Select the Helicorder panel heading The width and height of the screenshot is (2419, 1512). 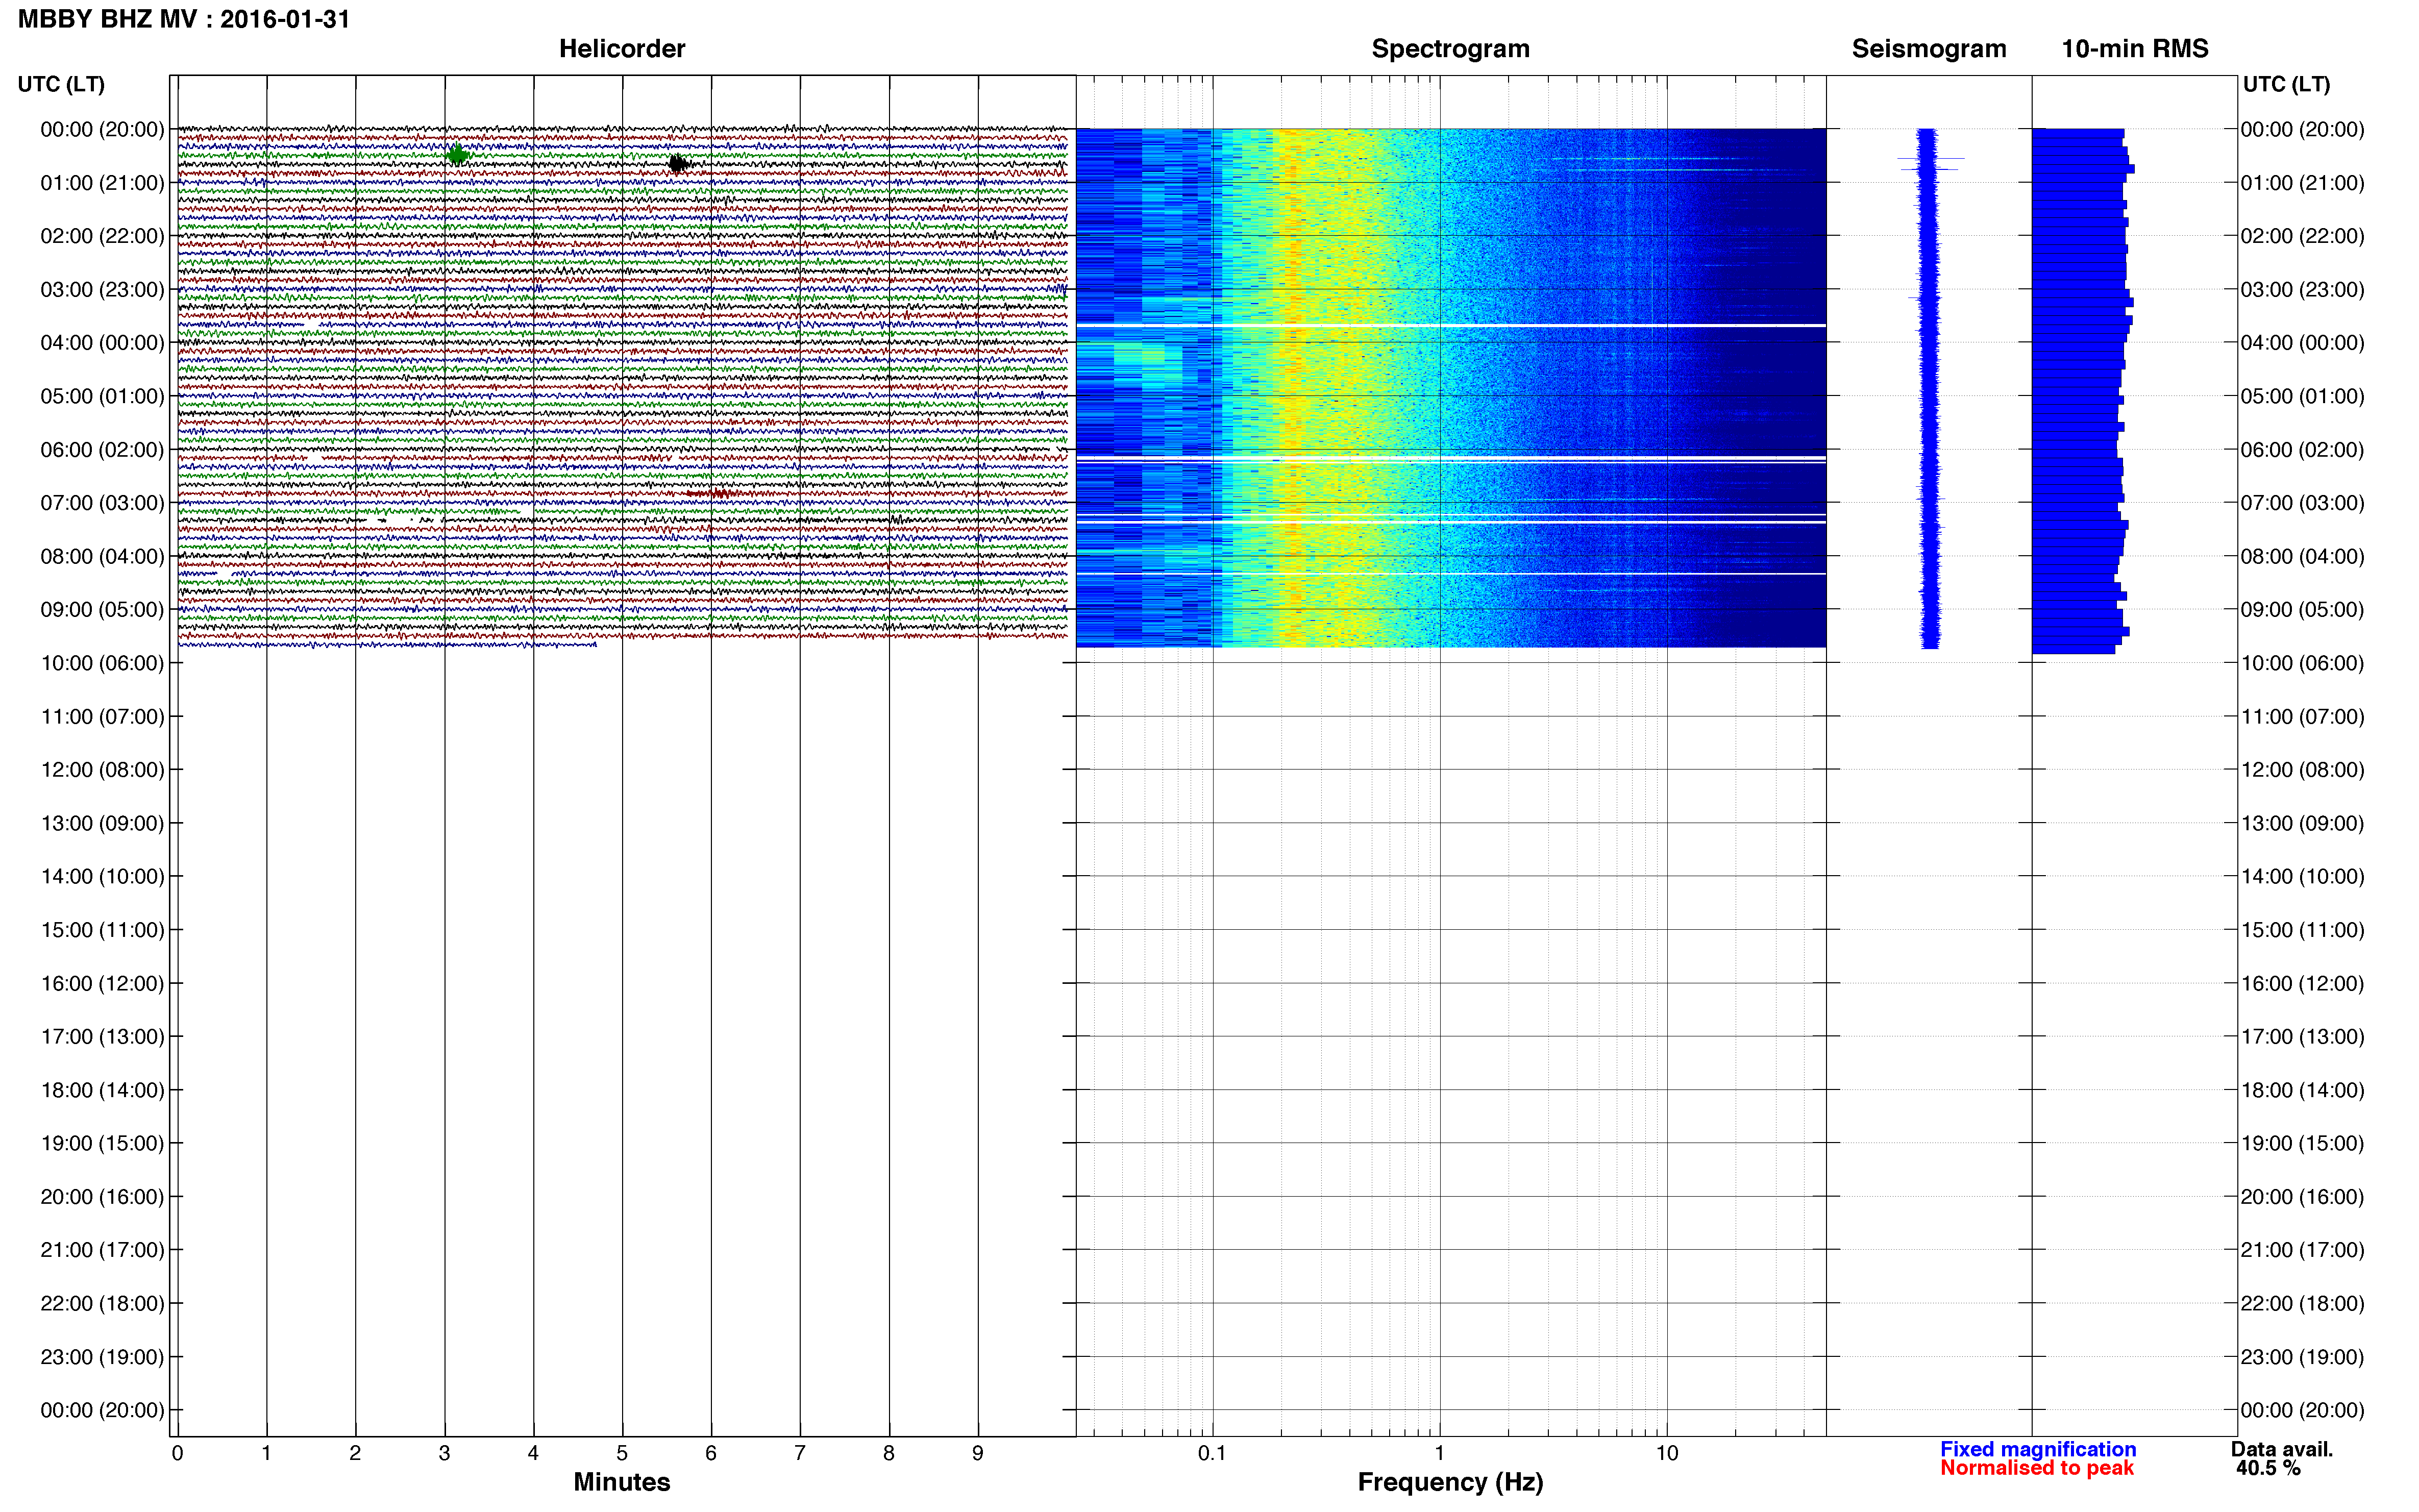click(x=622, y=48)
